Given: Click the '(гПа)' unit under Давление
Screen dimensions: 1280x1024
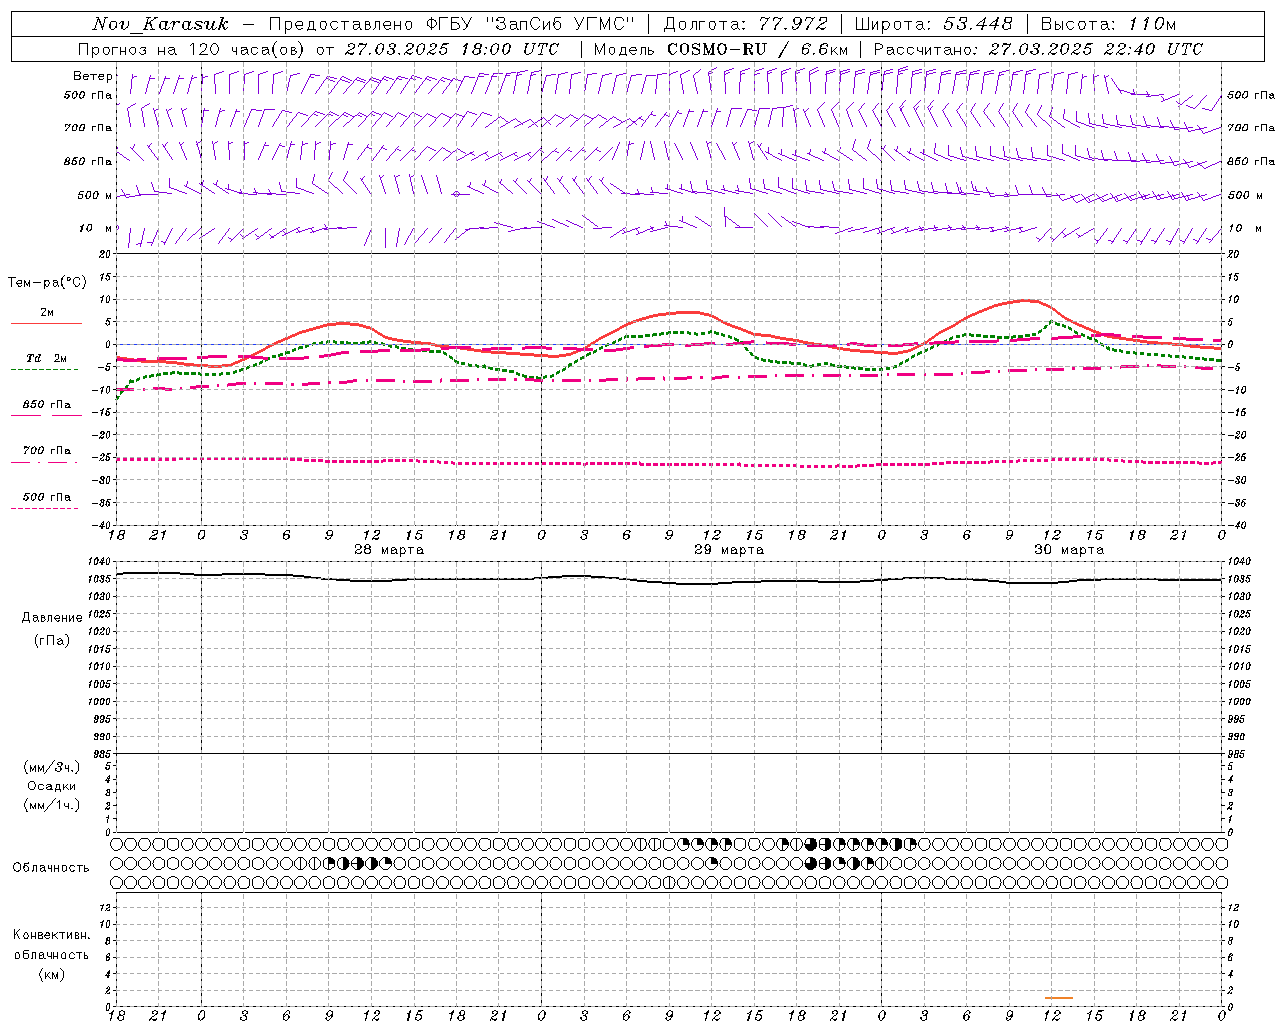Looking at the screenshot, I should pyautogui.click(x=52, y=640).
